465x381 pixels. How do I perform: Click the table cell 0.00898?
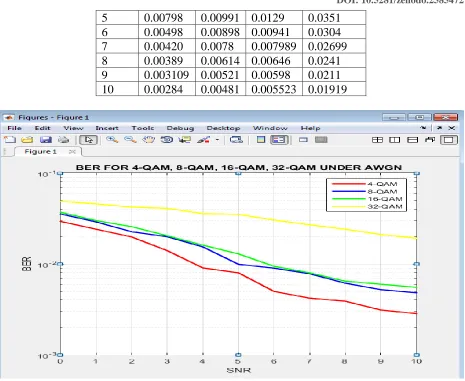click(x=220, y=32)
